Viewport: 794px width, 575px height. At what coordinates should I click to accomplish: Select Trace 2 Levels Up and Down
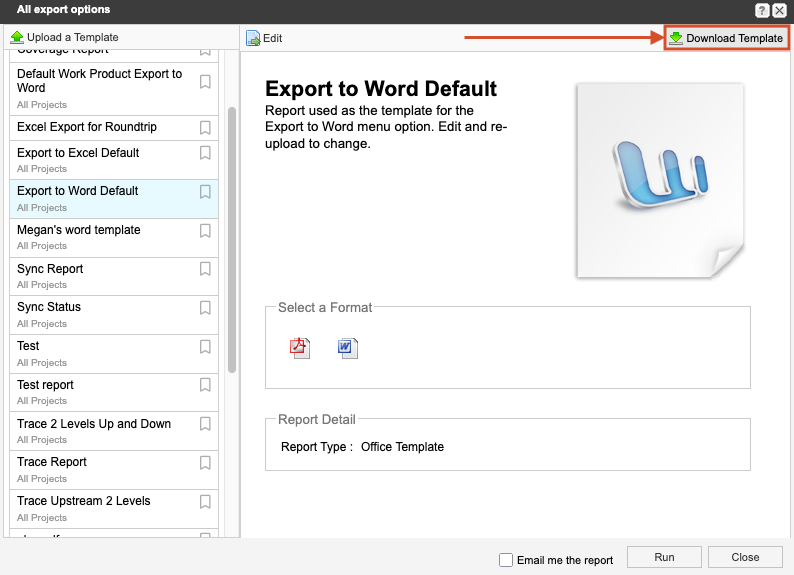pyautogui.click(x=94, y=424)
